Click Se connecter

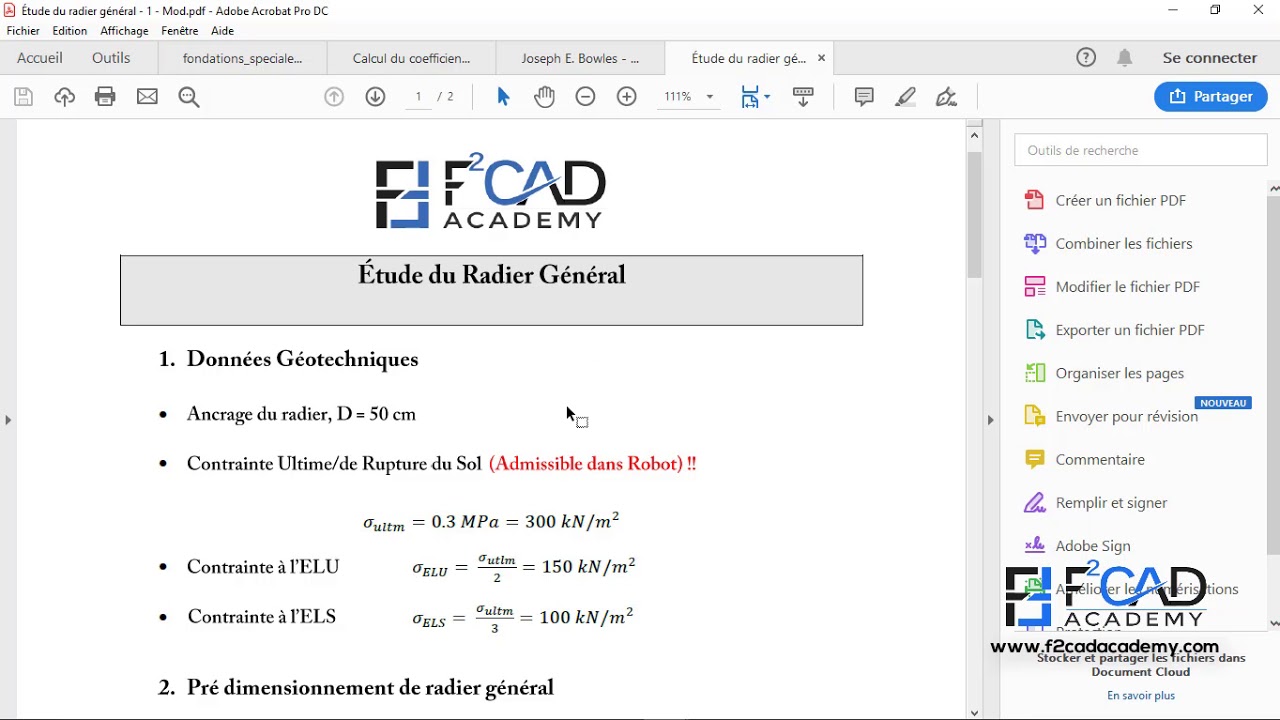tap(1210, 58)
